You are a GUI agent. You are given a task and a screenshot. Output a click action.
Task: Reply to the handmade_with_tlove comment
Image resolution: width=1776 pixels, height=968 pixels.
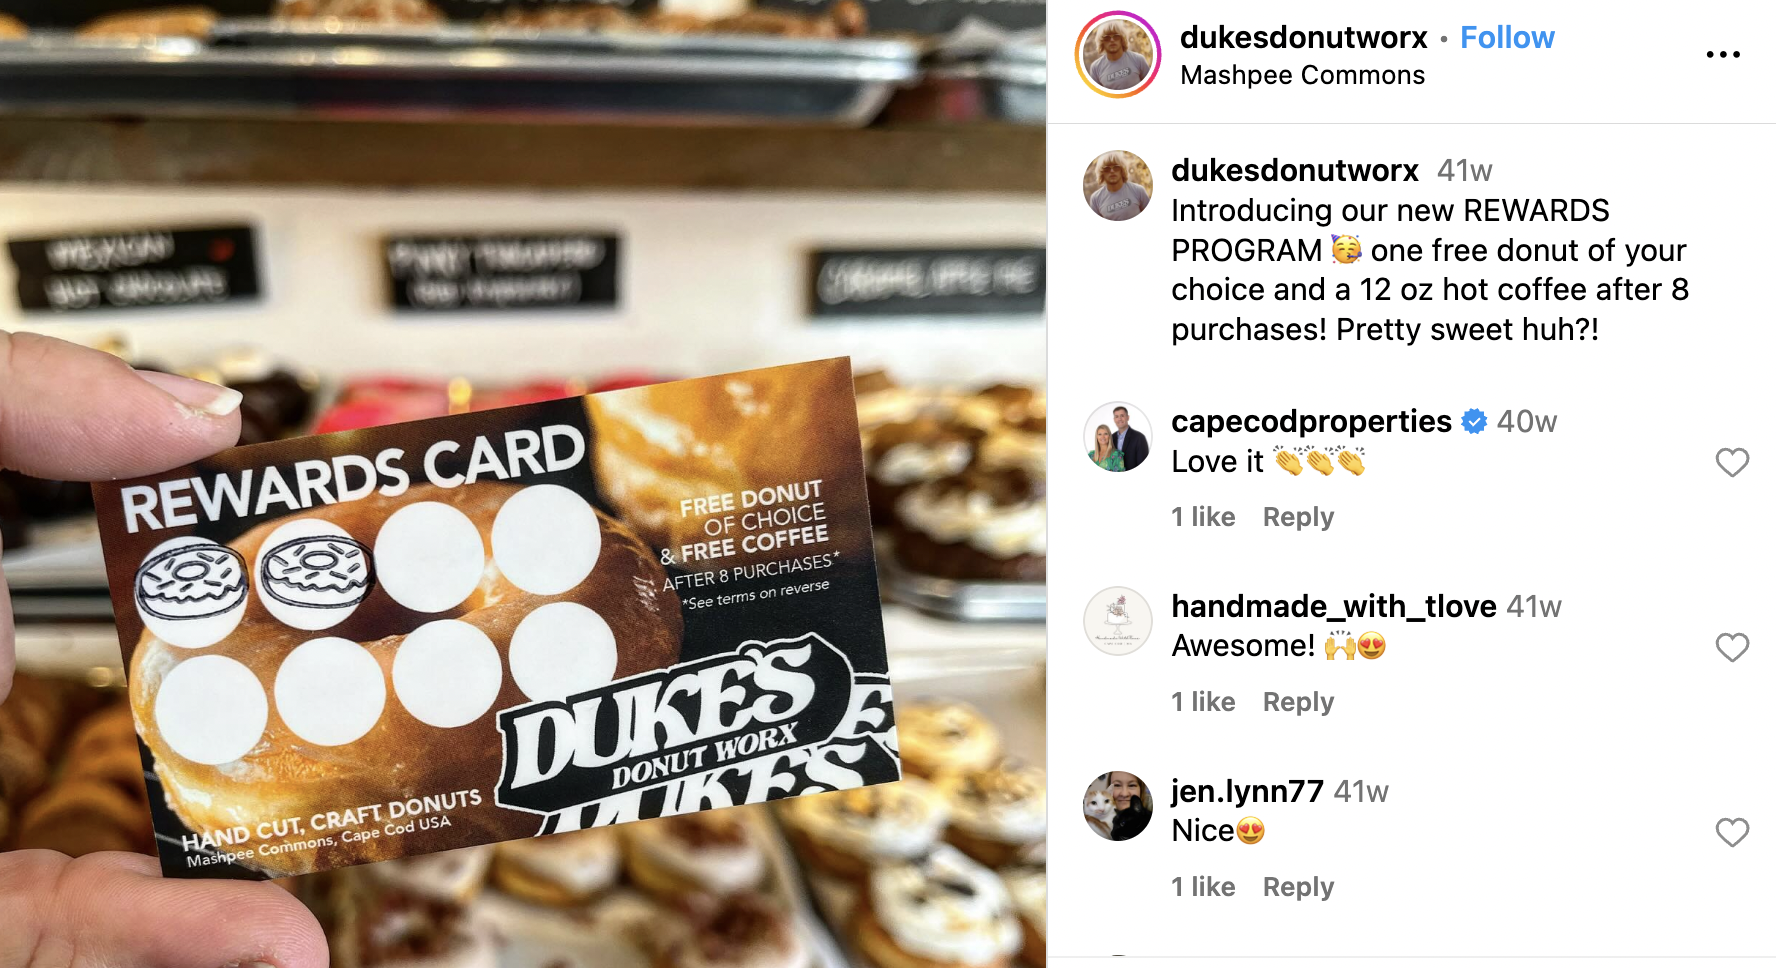pos(1298,702)
